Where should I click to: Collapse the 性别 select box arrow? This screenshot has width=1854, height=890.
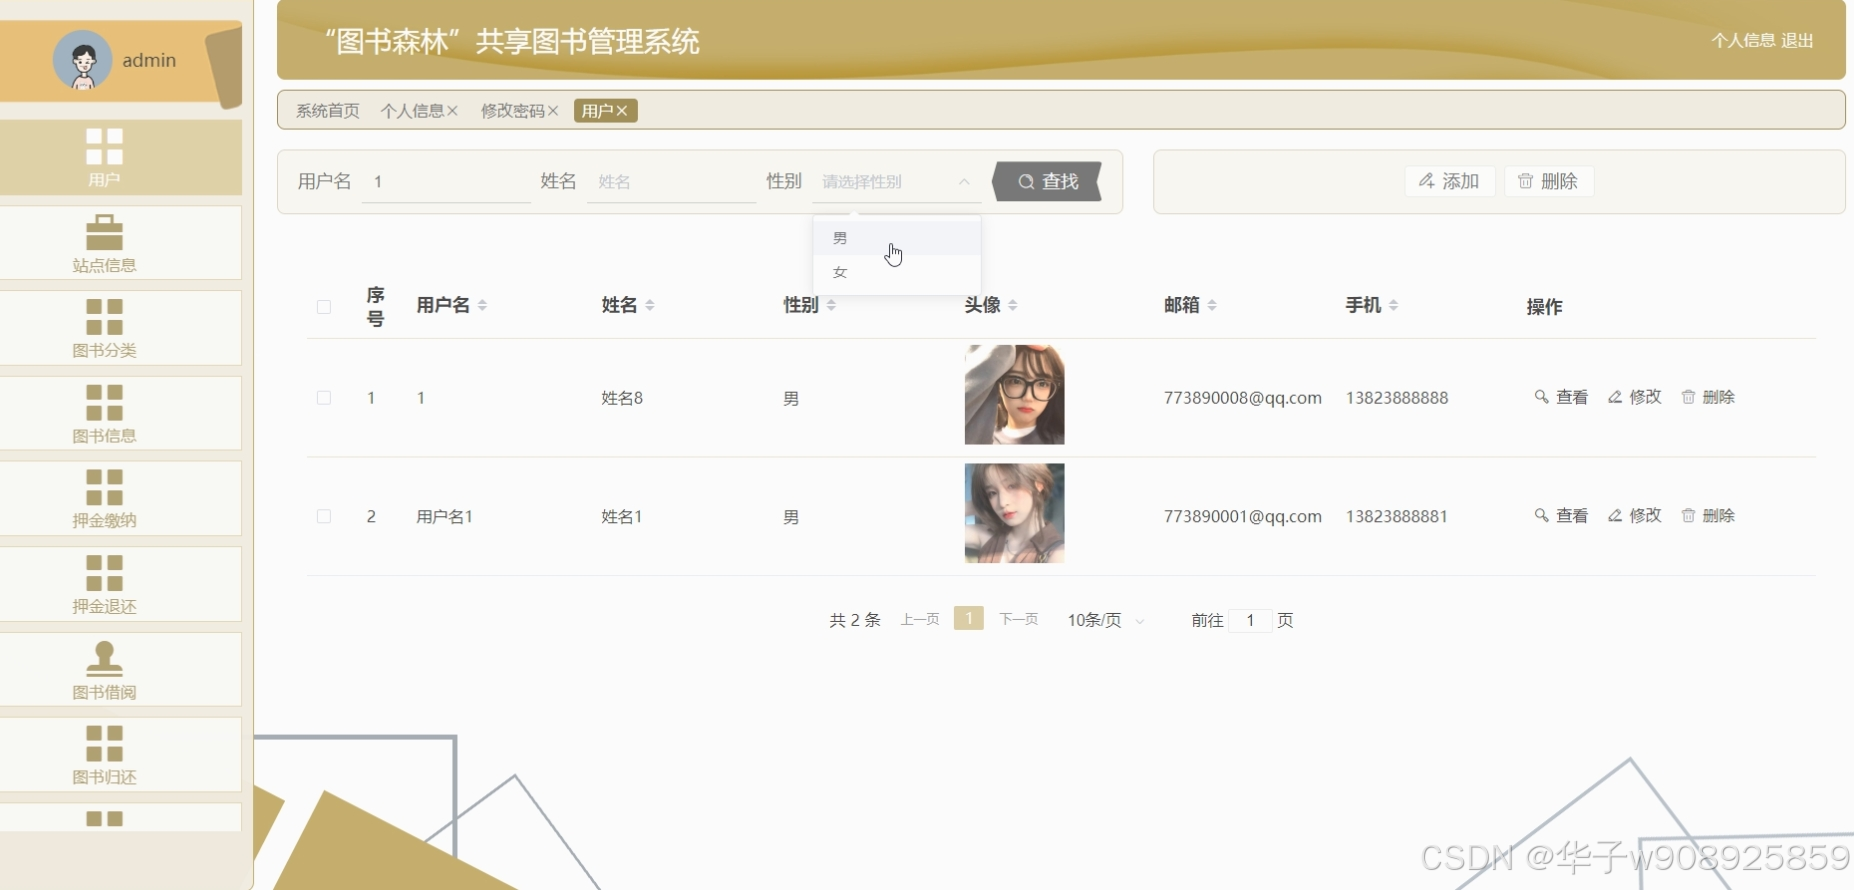coord(964,182)
